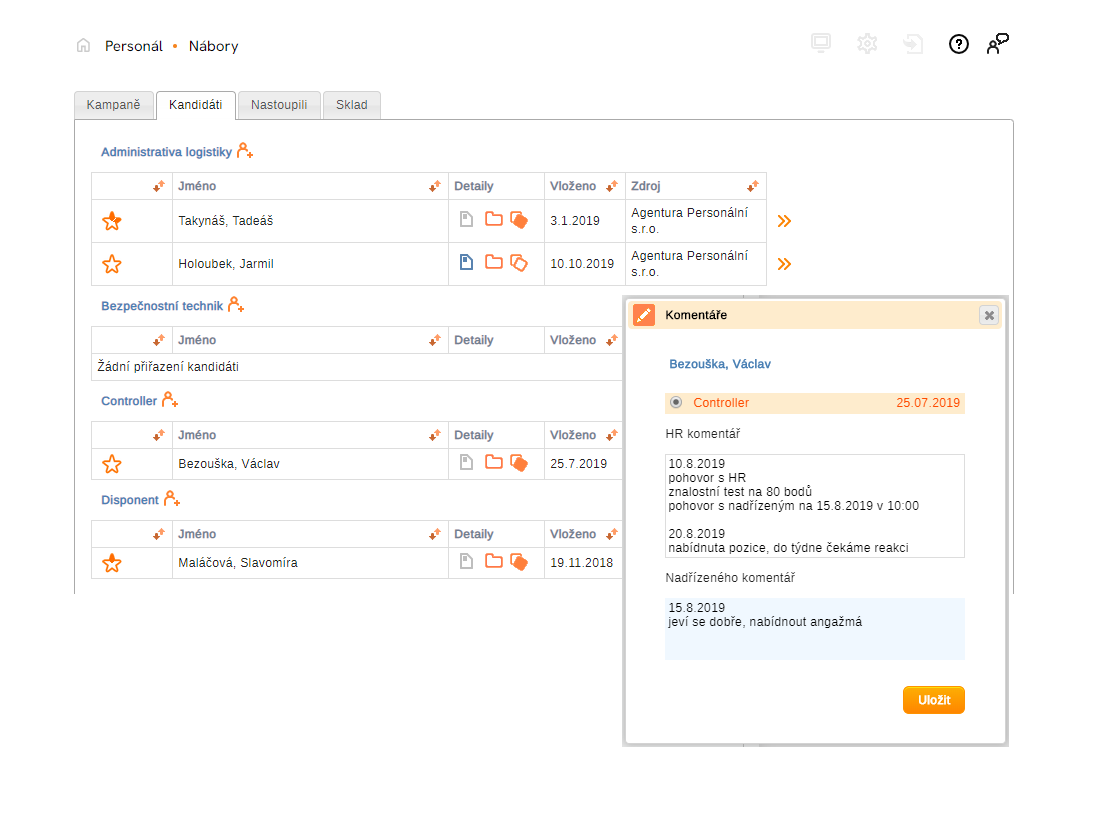The height and width of the screenshot is (830, 1100).
Task: Expand row arrows for Holoubek, Jarmil
Action: pyautogui.click(x=784, y=264)
